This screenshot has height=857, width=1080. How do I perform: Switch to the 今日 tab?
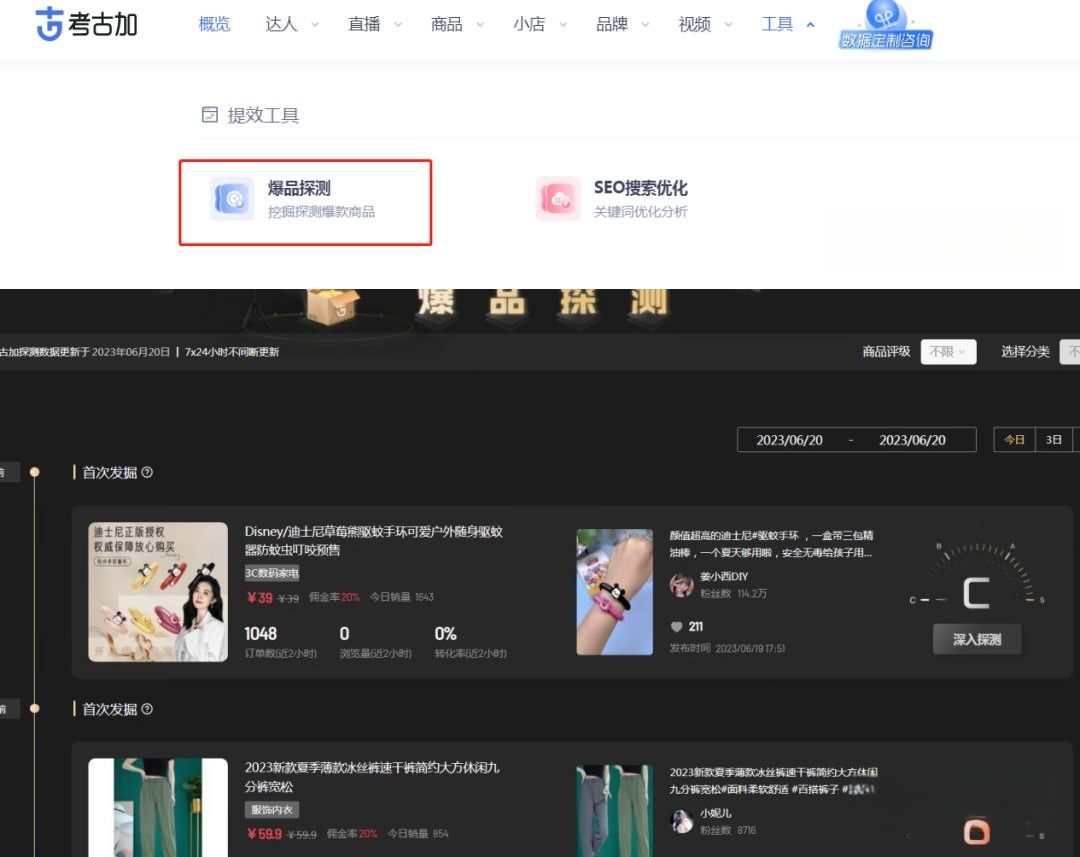(1014, 439)
